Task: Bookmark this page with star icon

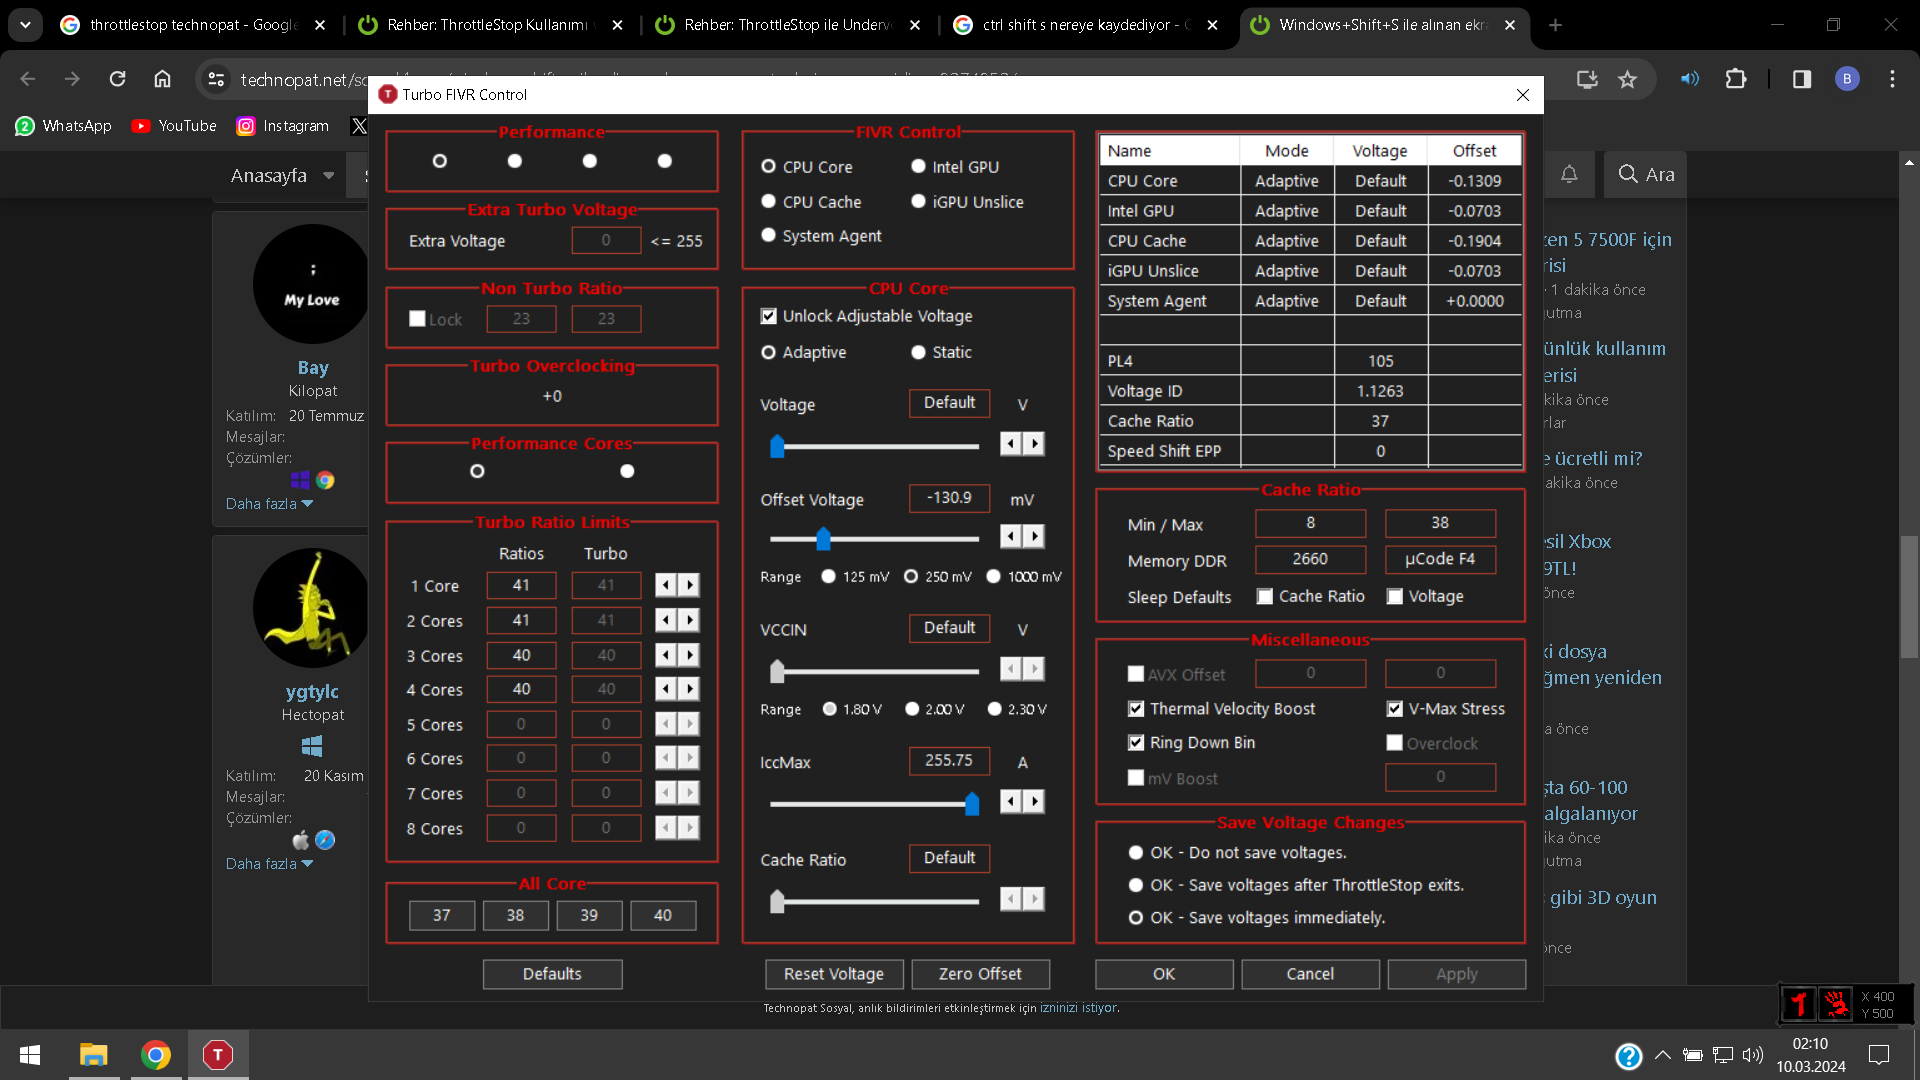Action: pyautogui.click(x=1628, y=79)
